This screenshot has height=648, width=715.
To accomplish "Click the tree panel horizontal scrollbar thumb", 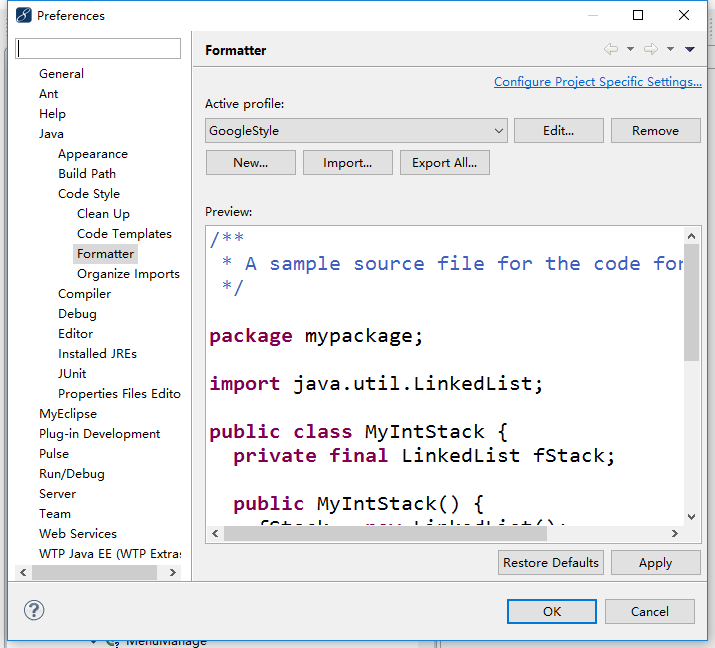I will tap(94, 572).
